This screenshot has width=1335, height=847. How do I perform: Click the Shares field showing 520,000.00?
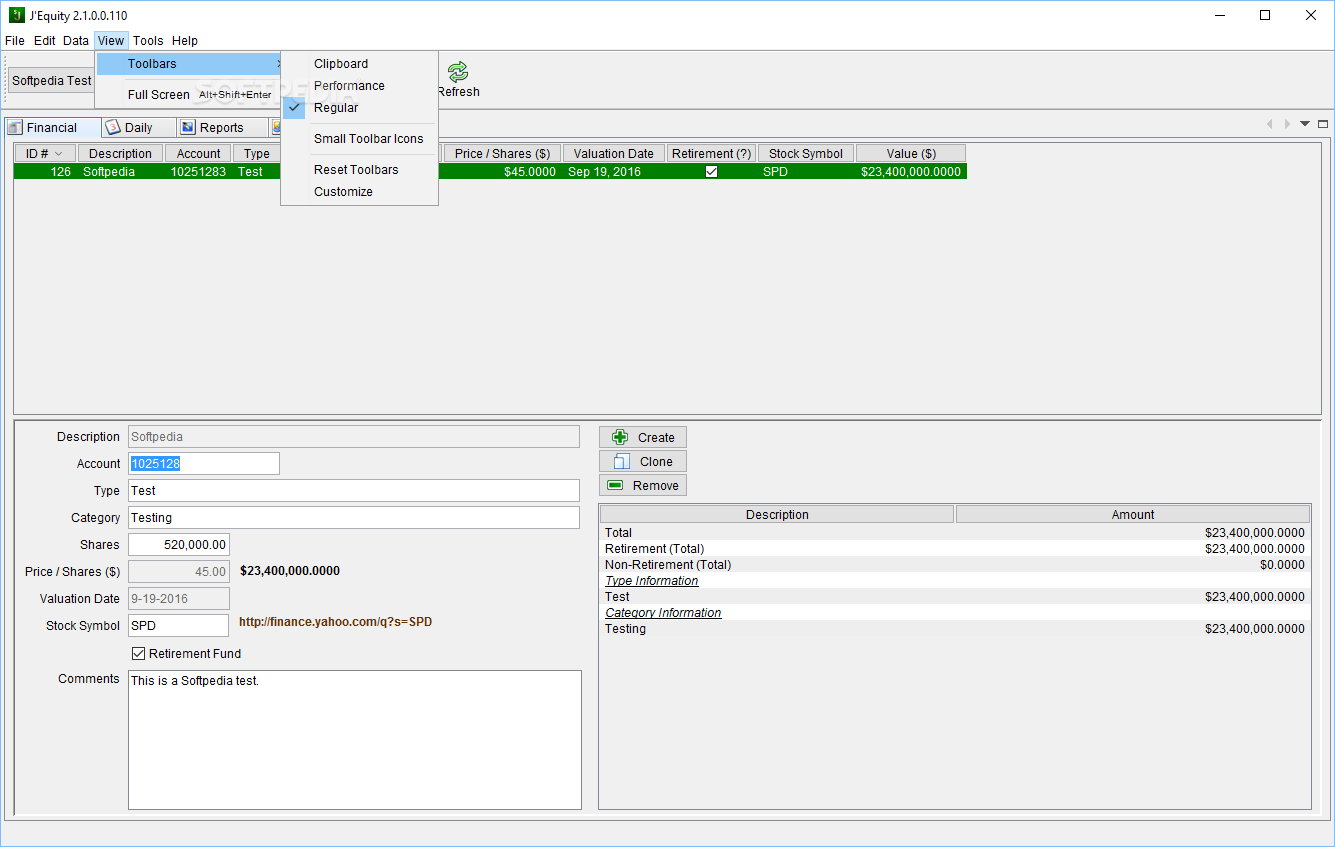coord(179,544)
